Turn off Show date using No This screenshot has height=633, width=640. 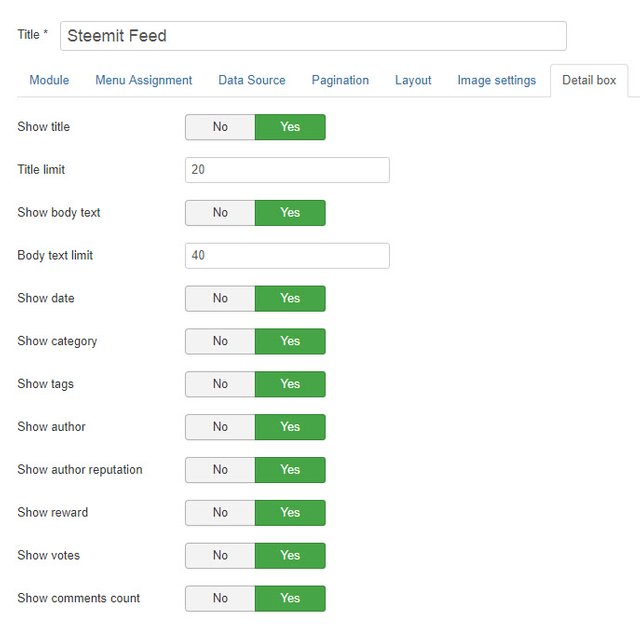[220, 298]
